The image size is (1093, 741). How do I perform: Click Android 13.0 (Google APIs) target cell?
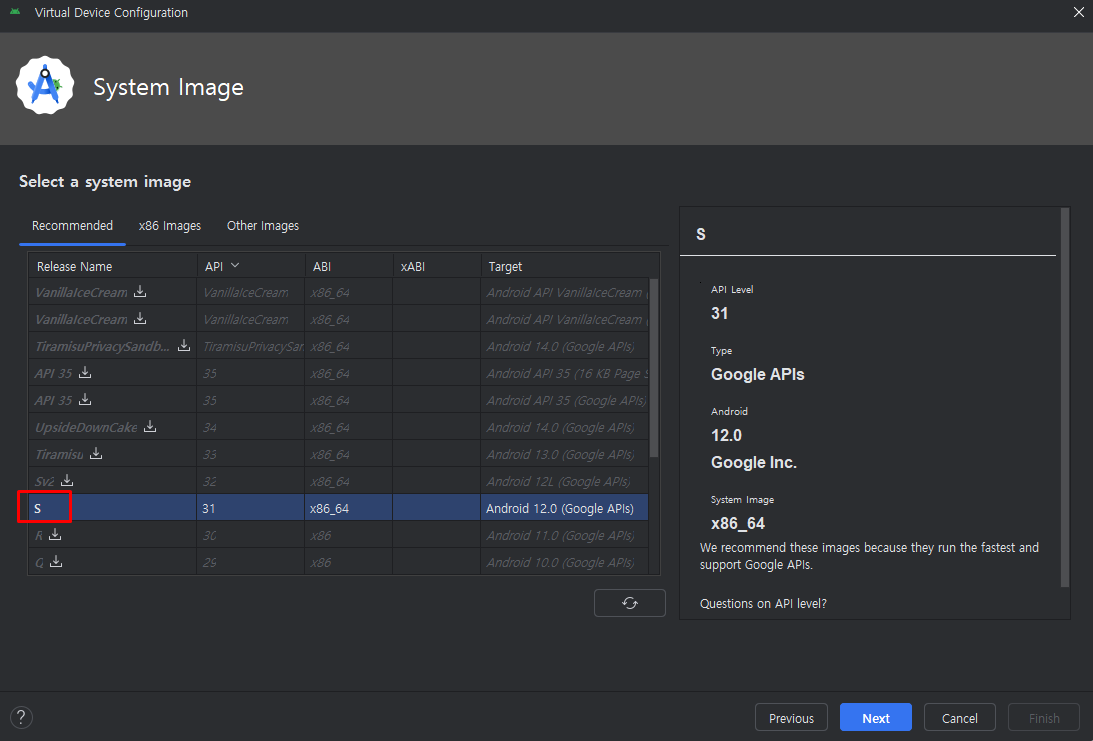pos(565,454)
